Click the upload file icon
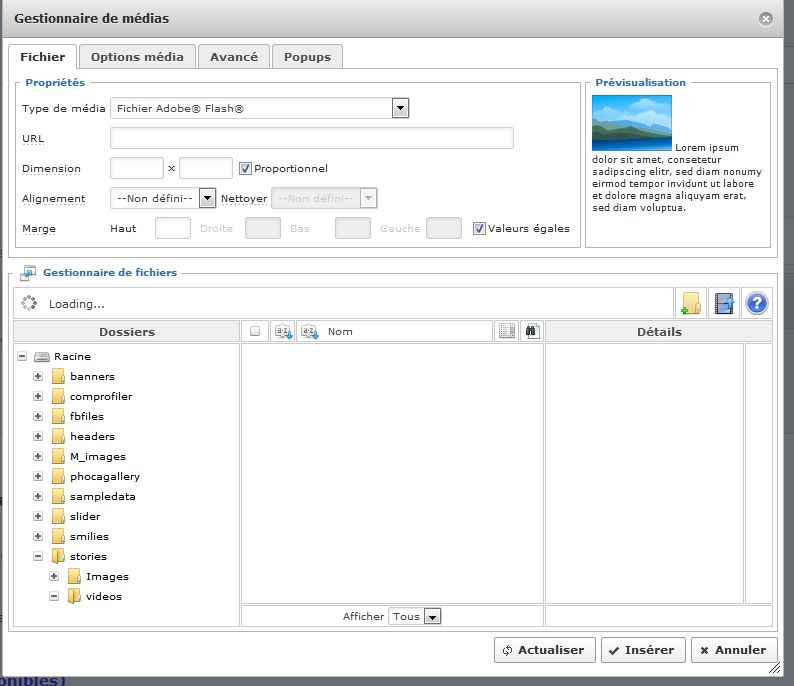Image resolution: width=794 pixels, height=686 pixels. 724,303
